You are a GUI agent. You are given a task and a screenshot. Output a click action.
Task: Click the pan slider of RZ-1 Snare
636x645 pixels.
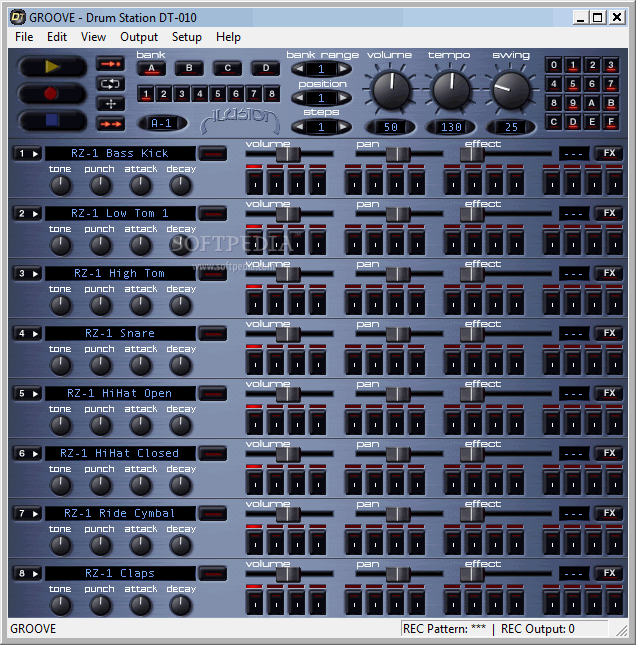click(398, 334)
